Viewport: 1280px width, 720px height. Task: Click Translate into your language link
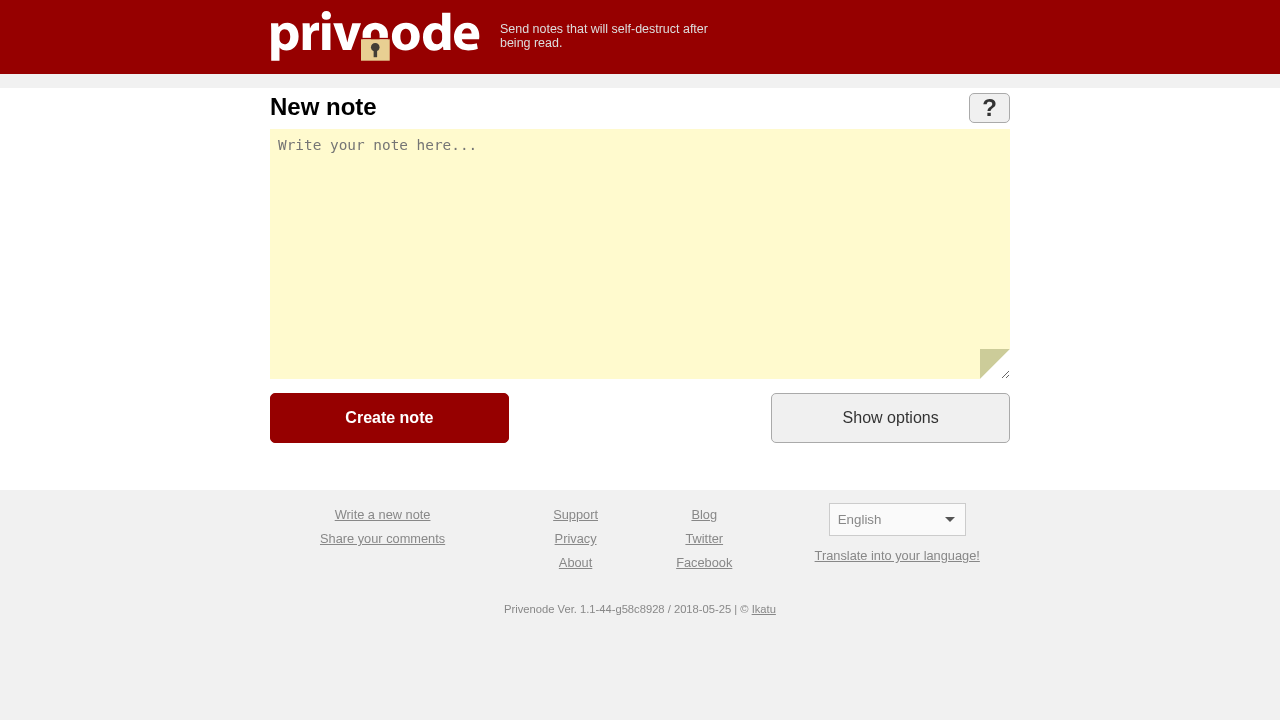click(896, 554)
